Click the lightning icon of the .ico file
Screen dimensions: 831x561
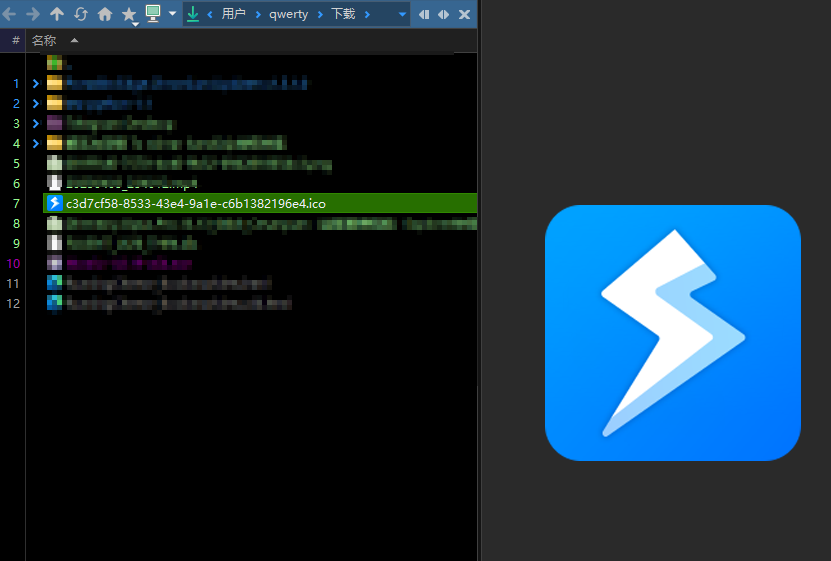tap(55, 203)
